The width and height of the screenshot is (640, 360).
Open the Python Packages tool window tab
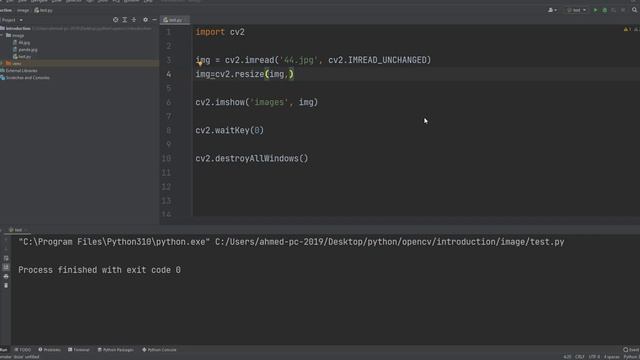click(x=116, y=350)
